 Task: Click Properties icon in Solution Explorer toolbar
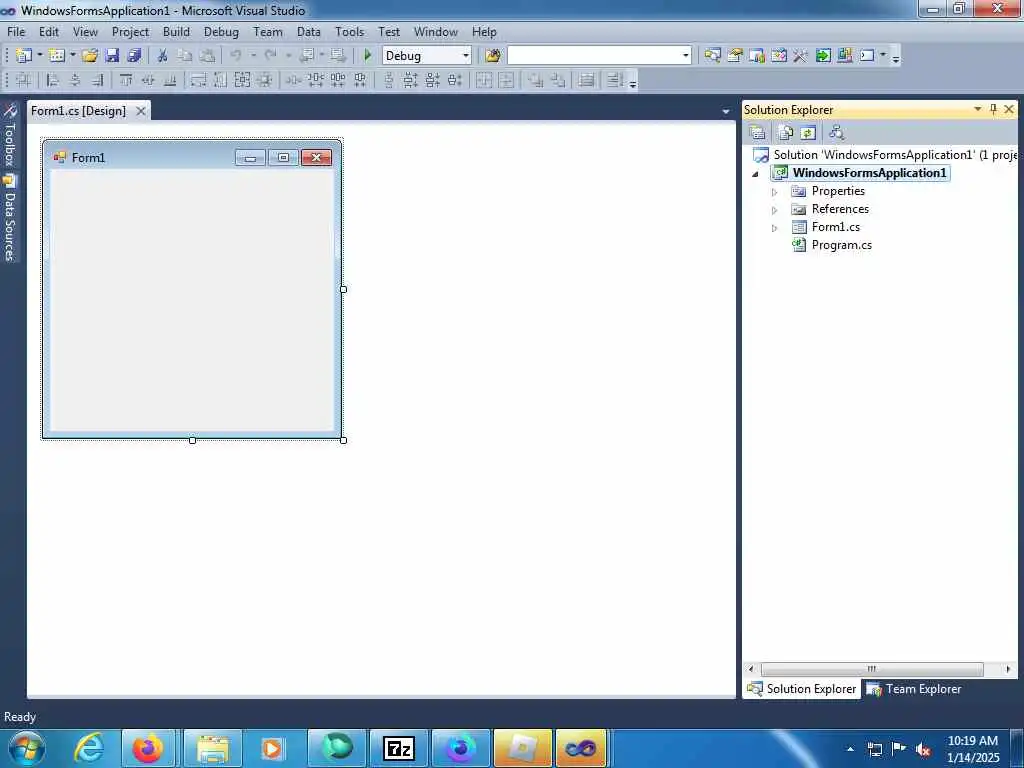click(758, 133)
